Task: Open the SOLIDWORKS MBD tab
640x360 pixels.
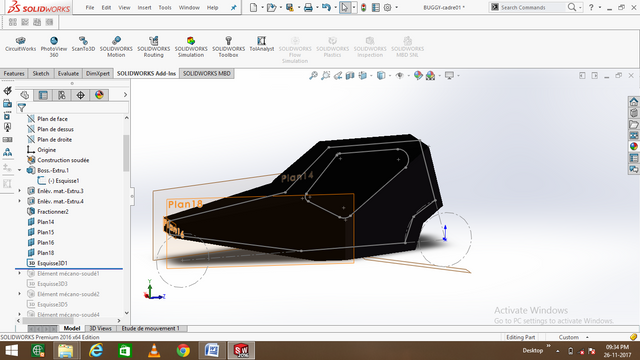Action: (207, 73)
